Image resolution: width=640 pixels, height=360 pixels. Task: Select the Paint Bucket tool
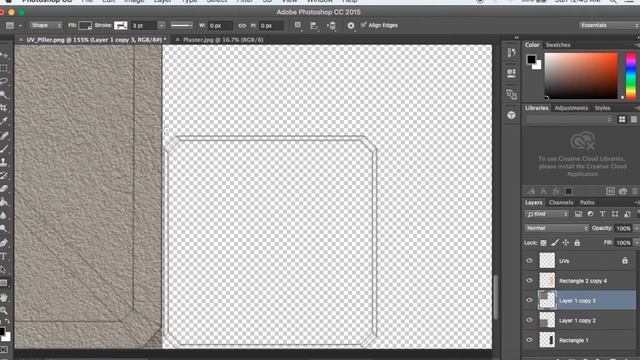coord(4,202)
